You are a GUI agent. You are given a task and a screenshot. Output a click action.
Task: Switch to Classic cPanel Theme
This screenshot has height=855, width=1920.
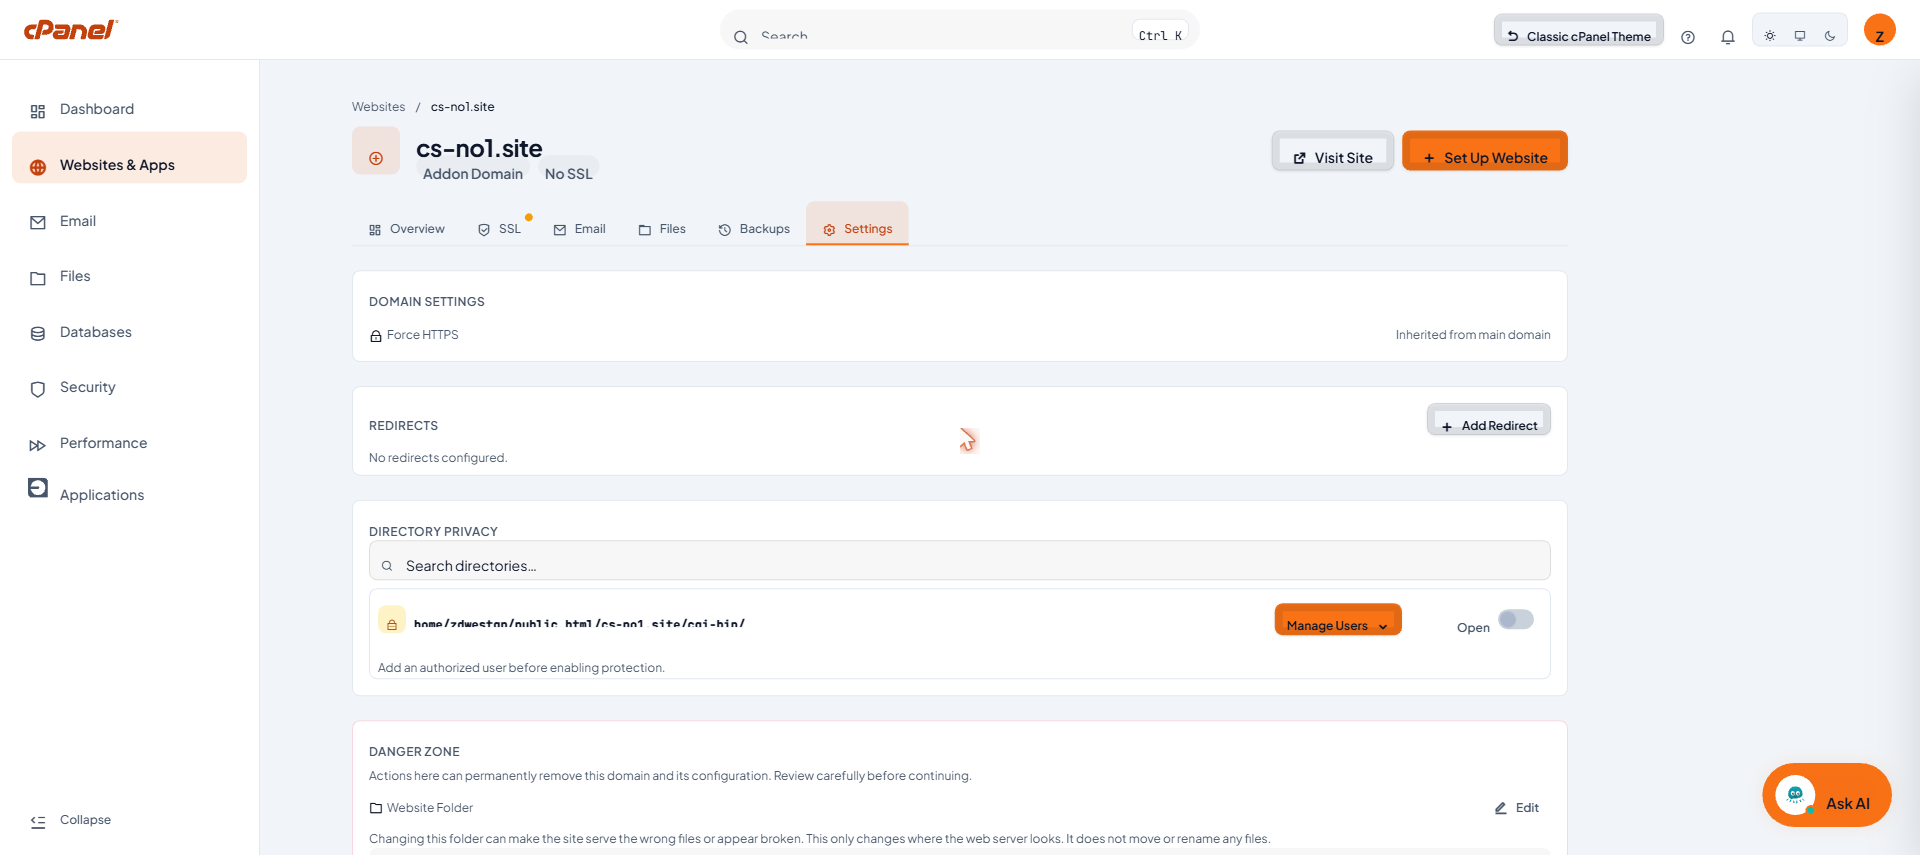click(1579, 31)
